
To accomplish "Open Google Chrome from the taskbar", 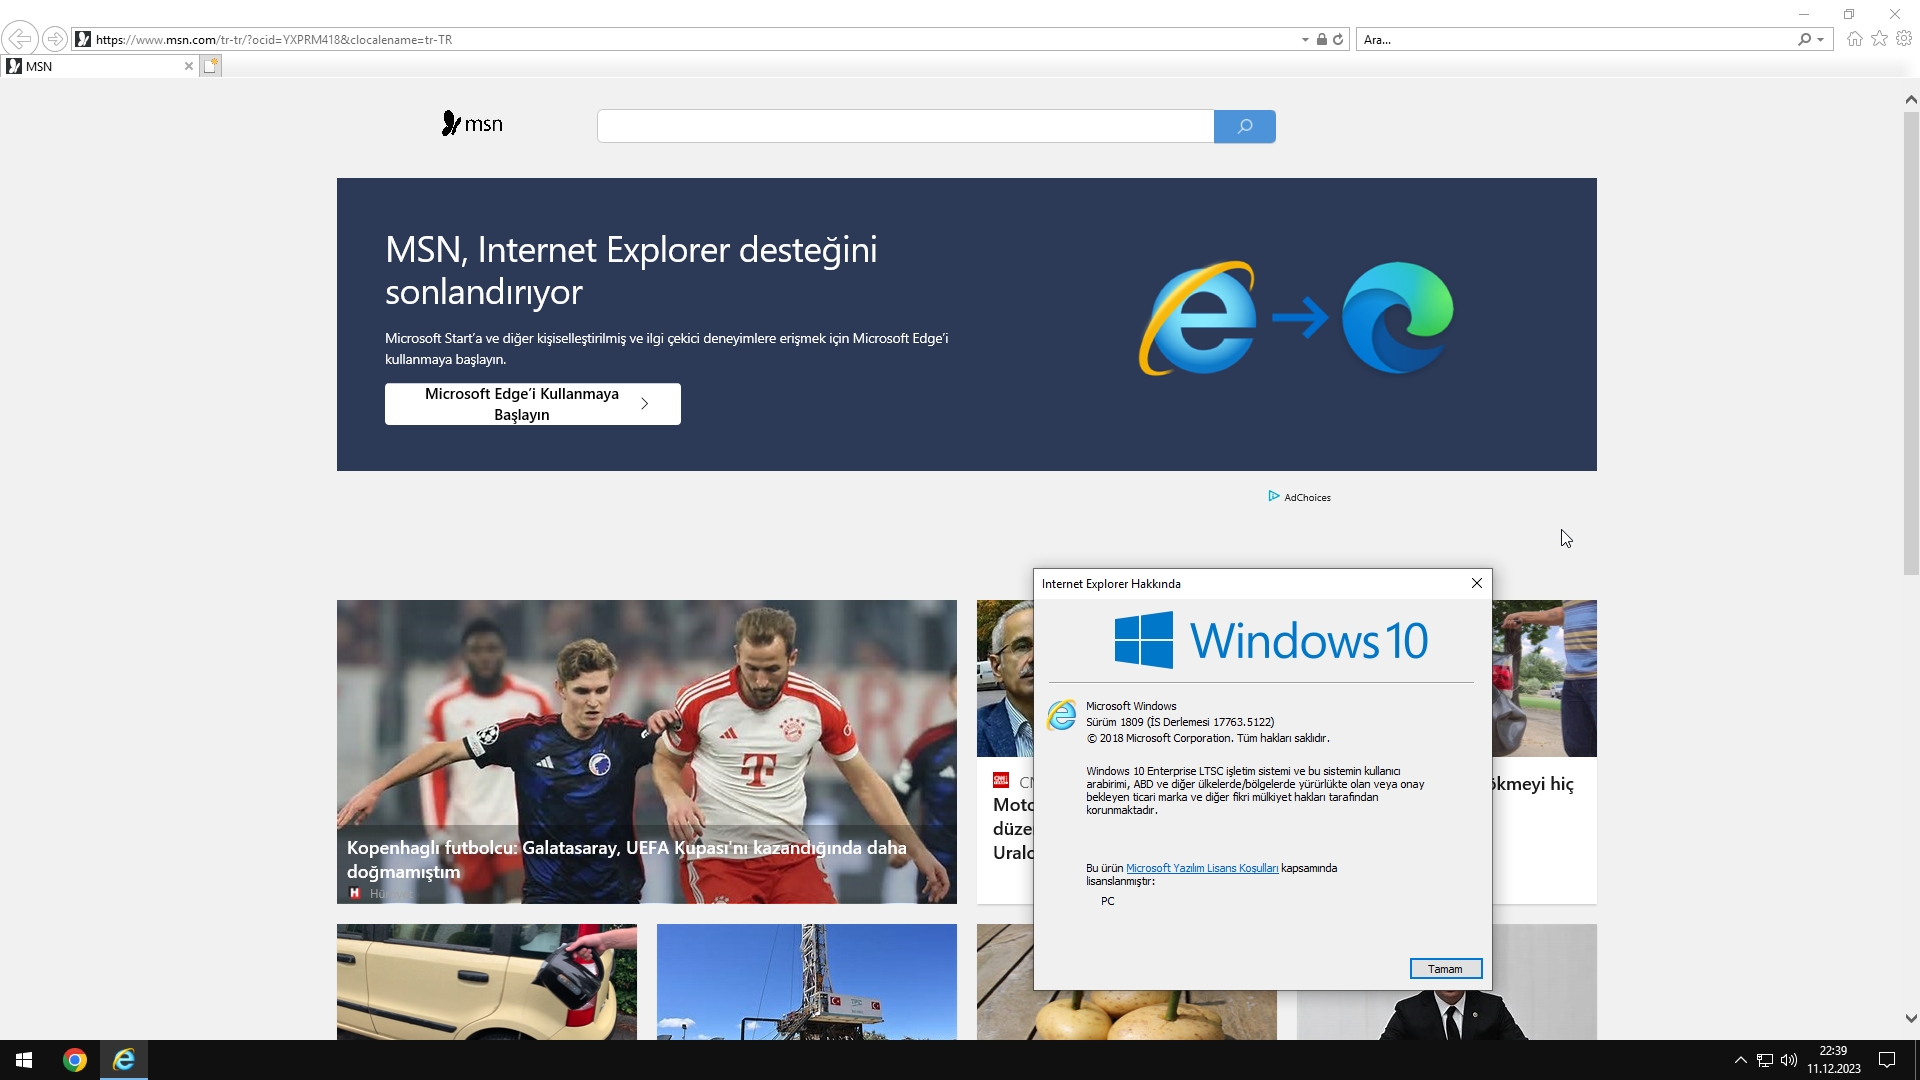I will coord(75,1060).
